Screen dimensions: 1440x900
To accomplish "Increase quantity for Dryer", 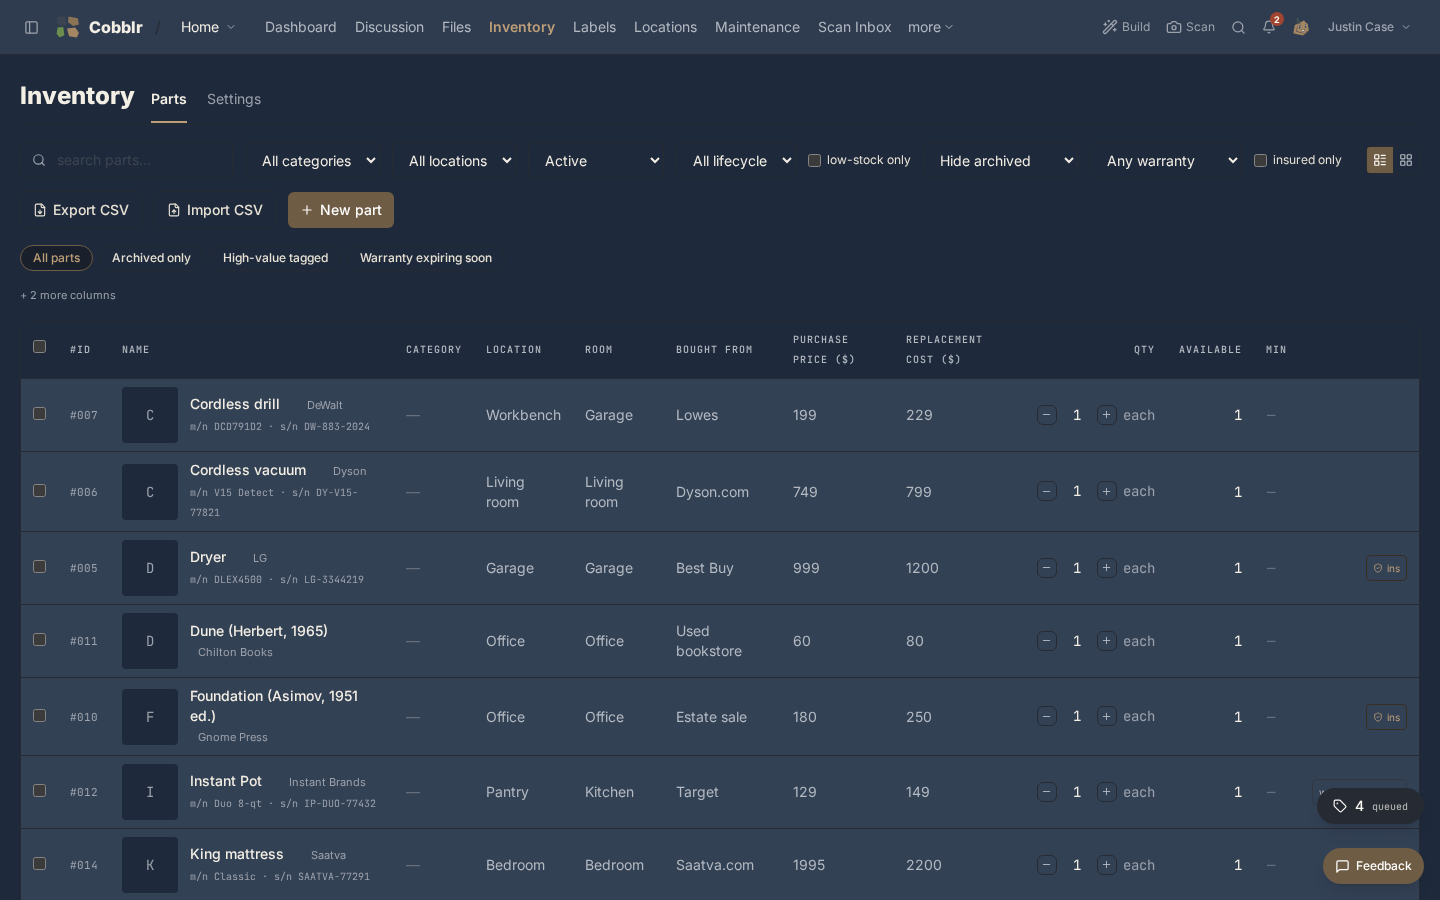I will (x=1107, y=568).
